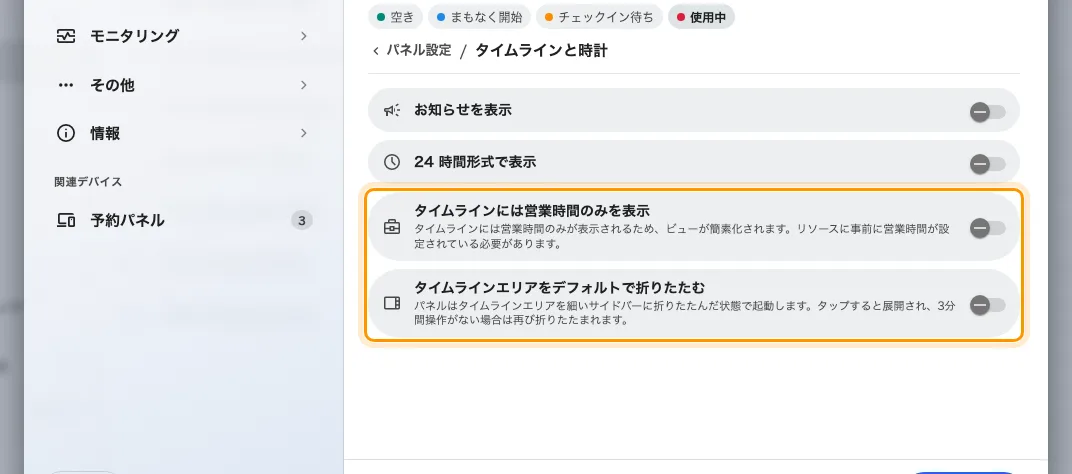1072x474 pixels.
Task: Expand the 情報 chevron arrow
Action: coord(304,133)
